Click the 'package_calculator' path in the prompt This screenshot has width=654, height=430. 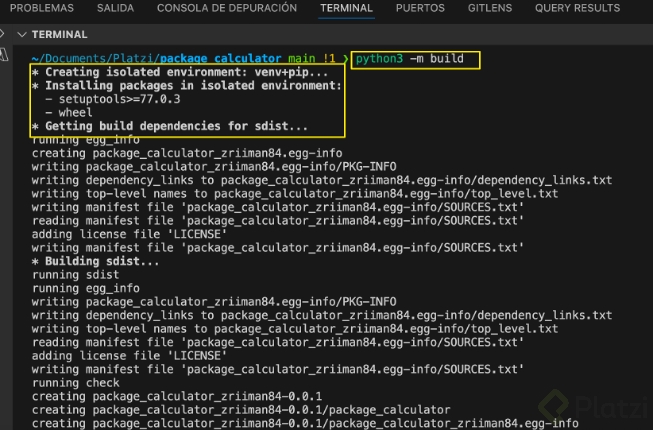point(220,59)
